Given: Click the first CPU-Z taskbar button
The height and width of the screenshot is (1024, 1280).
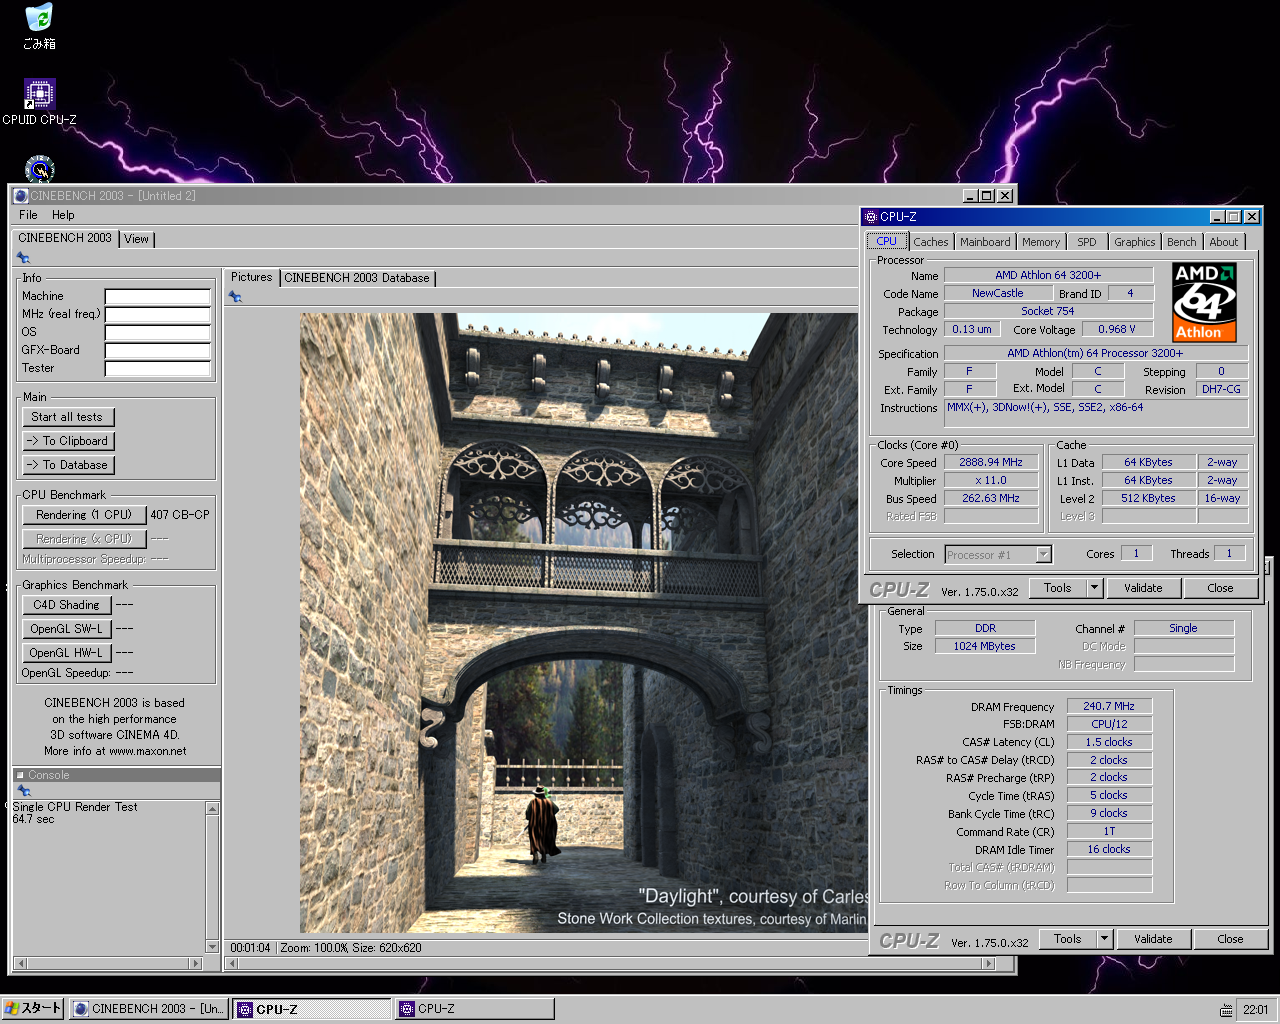Looking at the screenshot, I should [312, 1009].
